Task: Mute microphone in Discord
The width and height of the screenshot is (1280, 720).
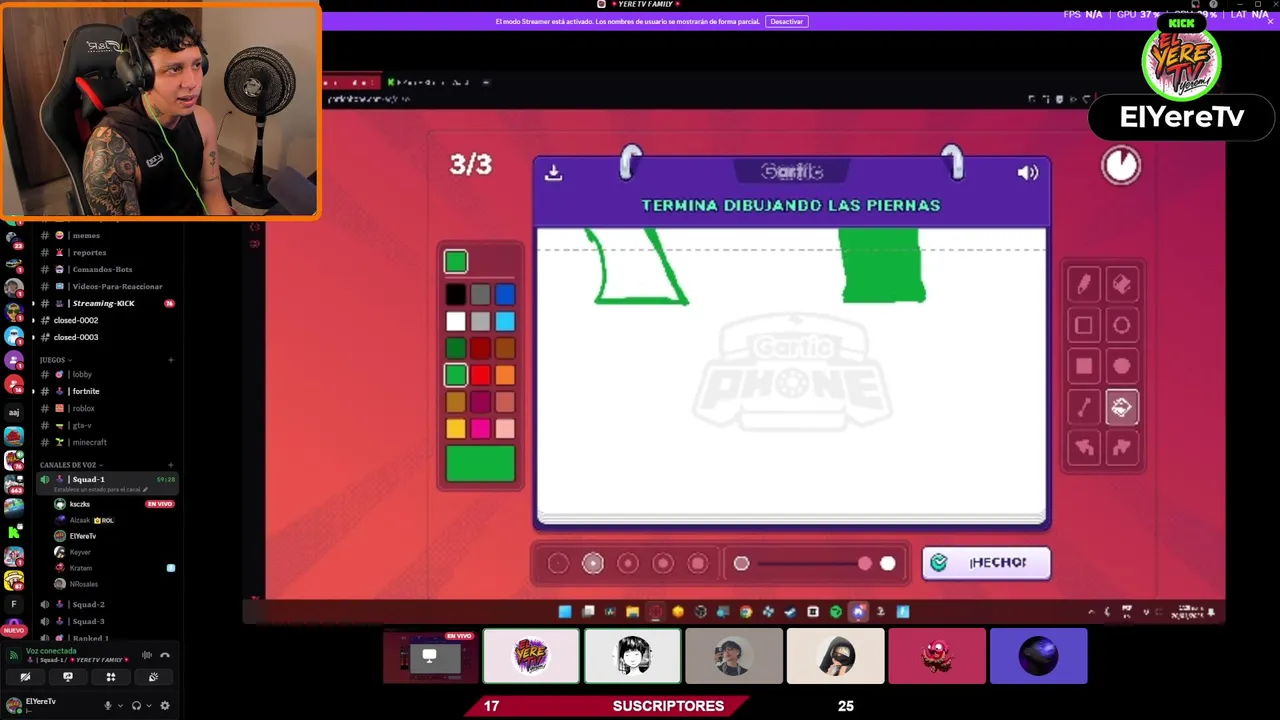Action: click(108, 705)
